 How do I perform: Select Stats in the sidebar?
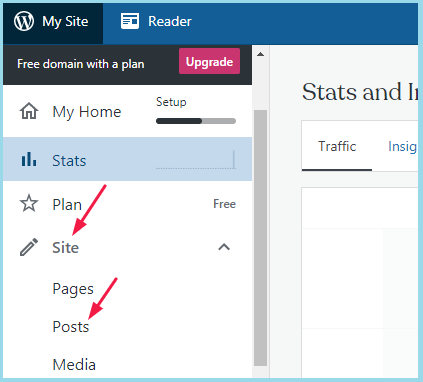coord(127,159)
